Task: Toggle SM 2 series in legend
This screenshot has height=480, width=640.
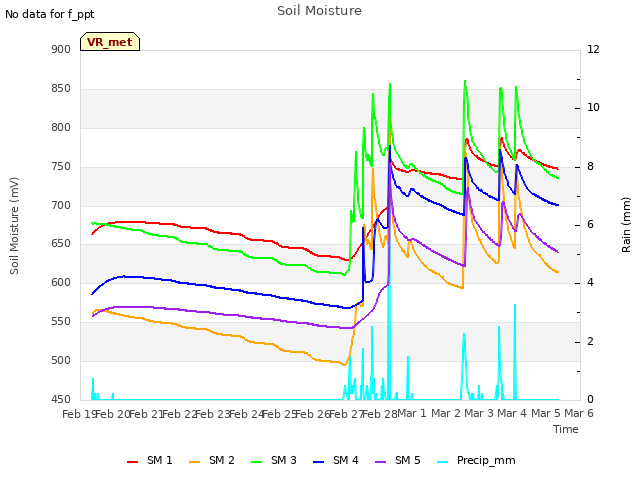Action: pos(212,461)
